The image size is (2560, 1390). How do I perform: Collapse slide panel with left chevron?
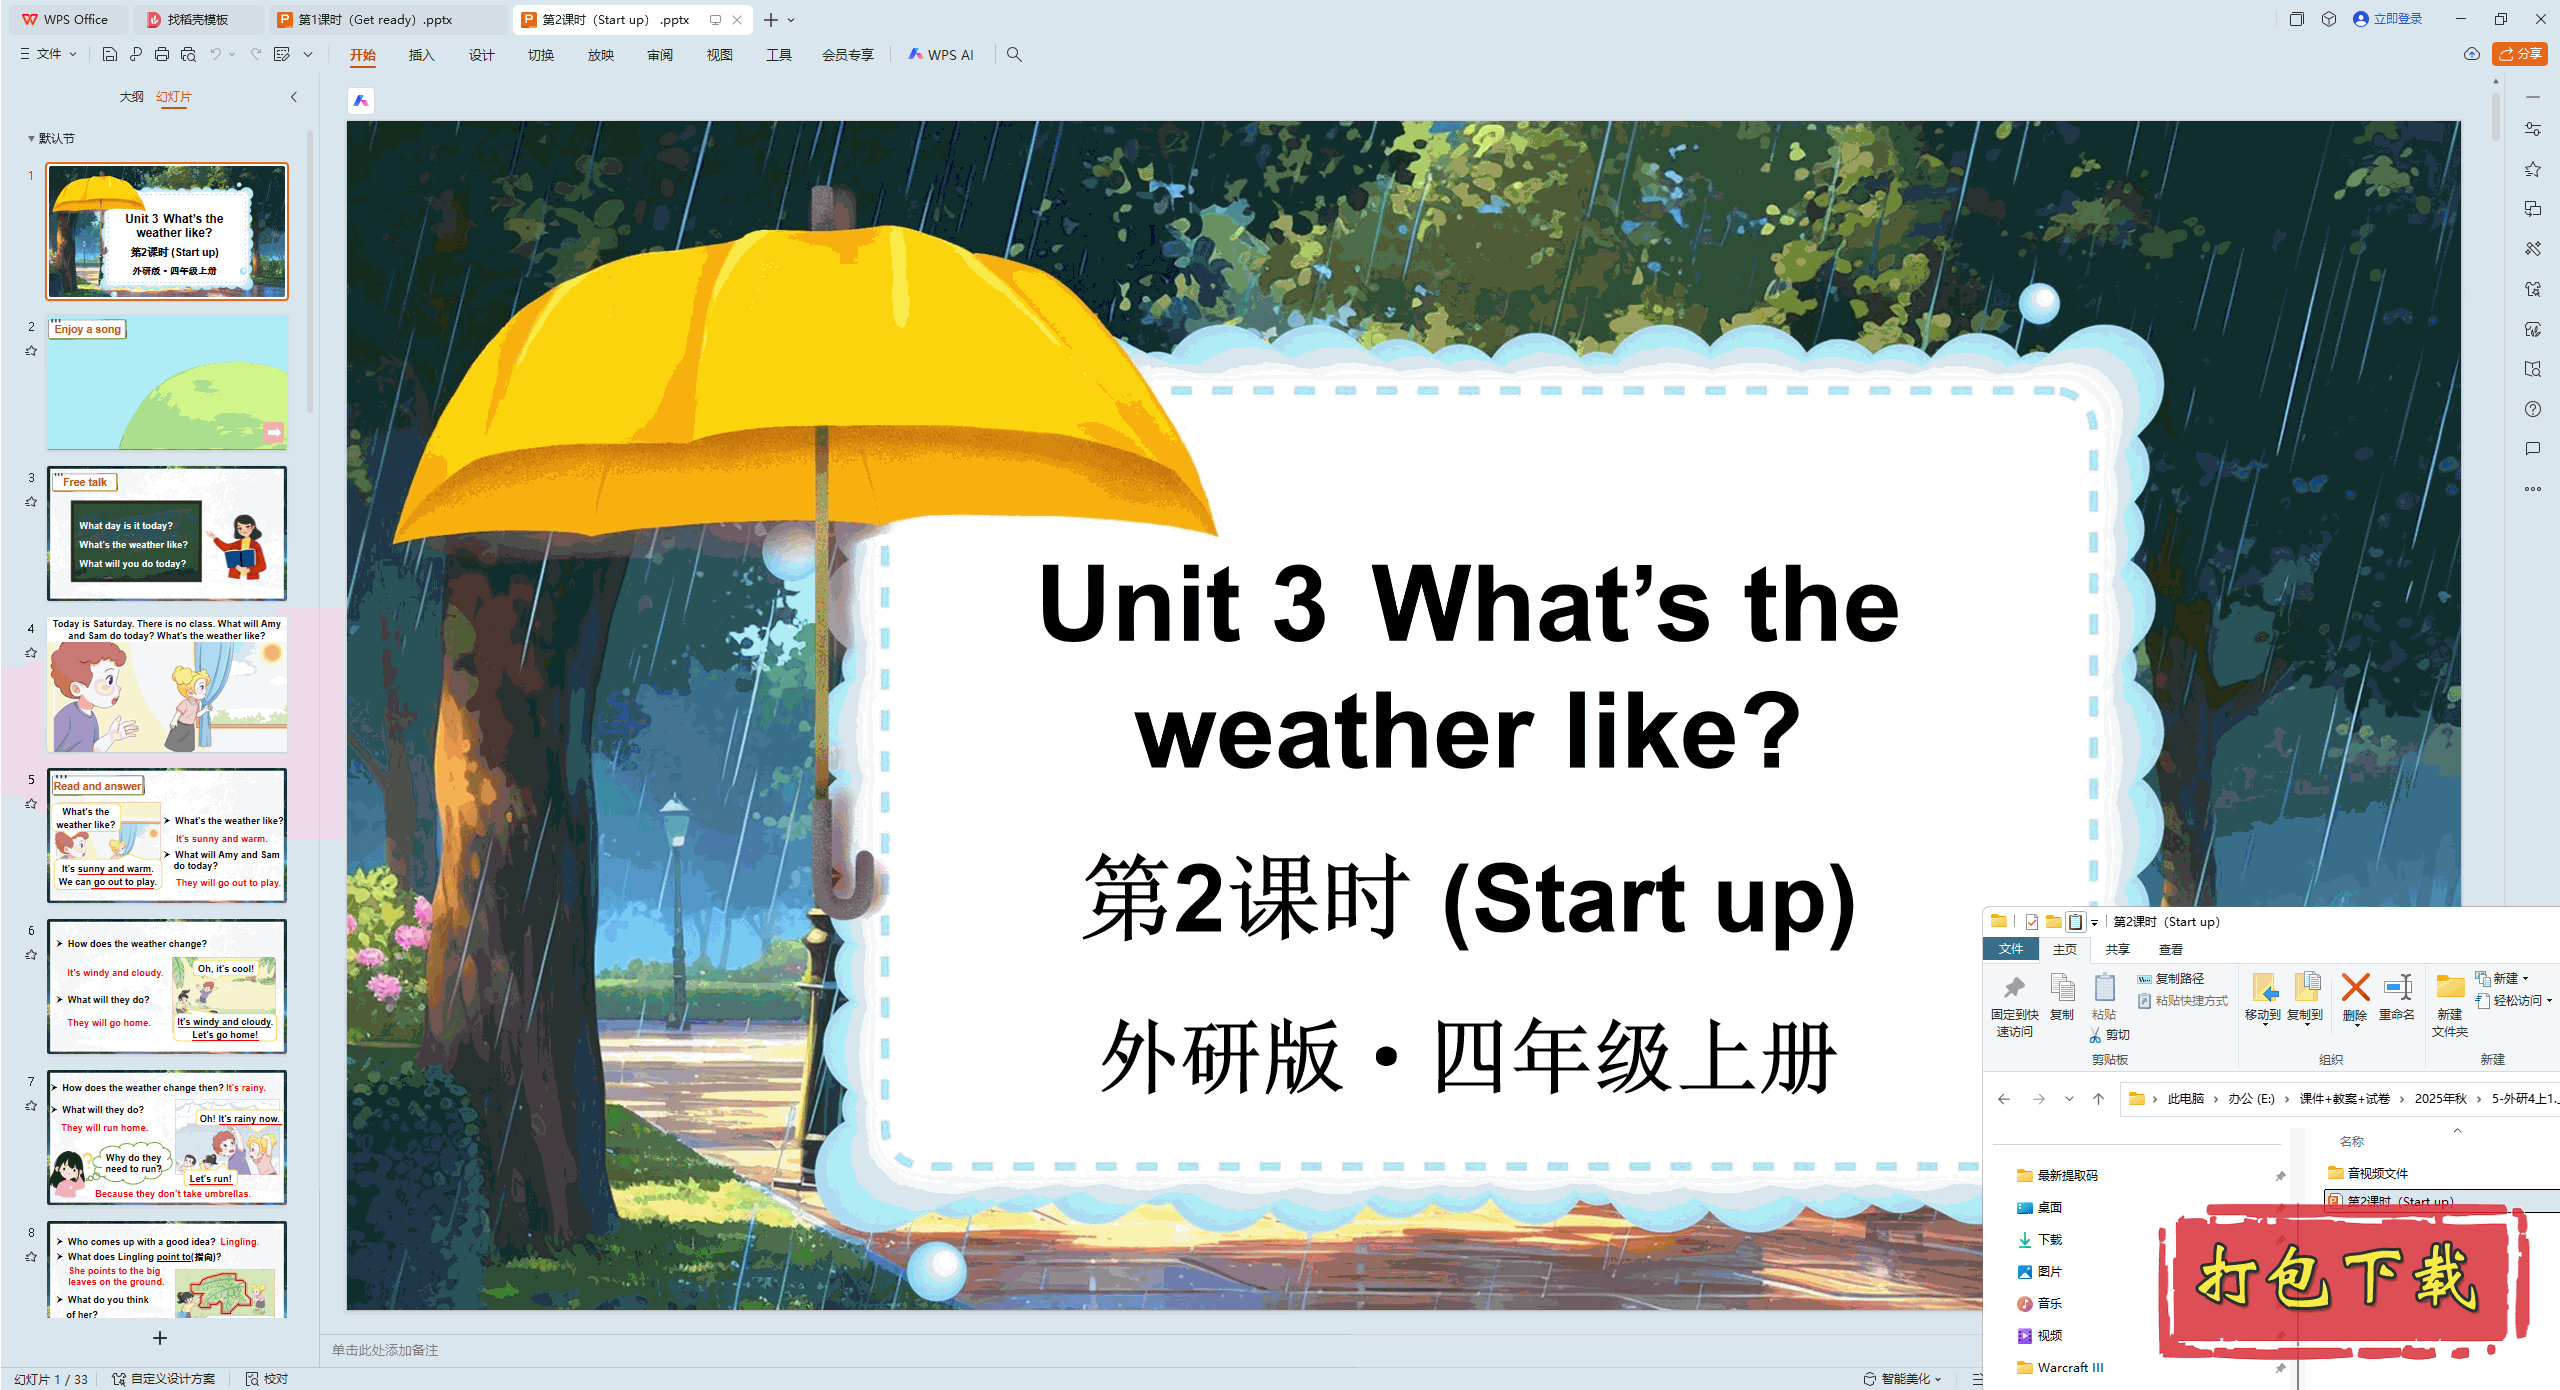click(294, 97)
